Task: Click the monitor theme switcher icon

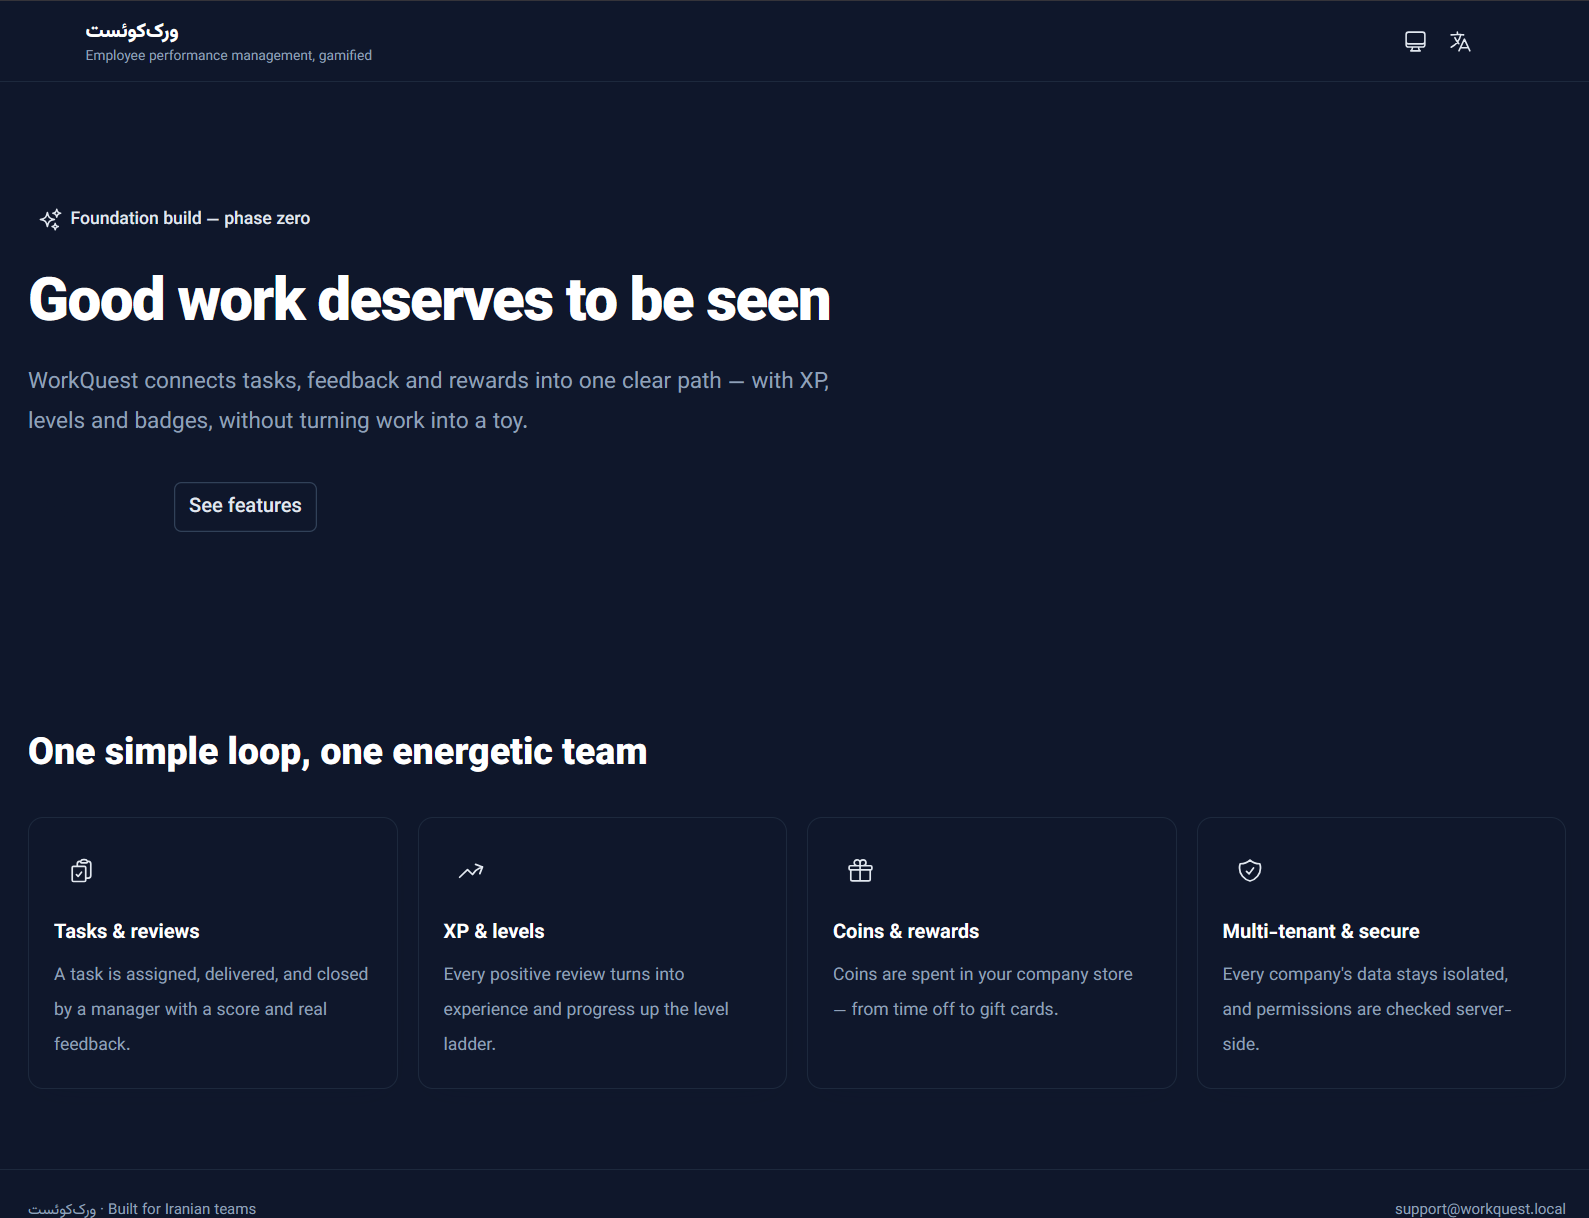Action: [1415, 41]
